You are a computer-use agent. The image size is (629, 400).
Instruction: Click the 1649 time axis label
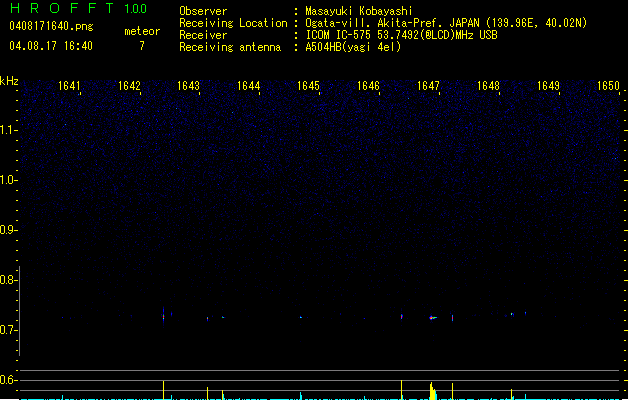pyautogui.click(x=548, y=85)
